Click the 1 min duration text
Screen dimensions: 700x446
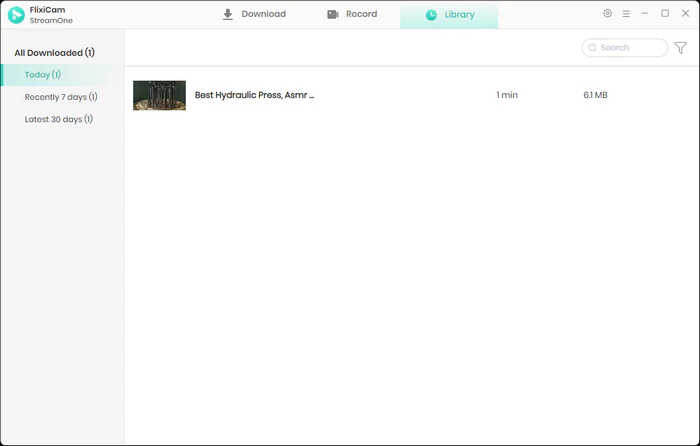coord(507,95)
